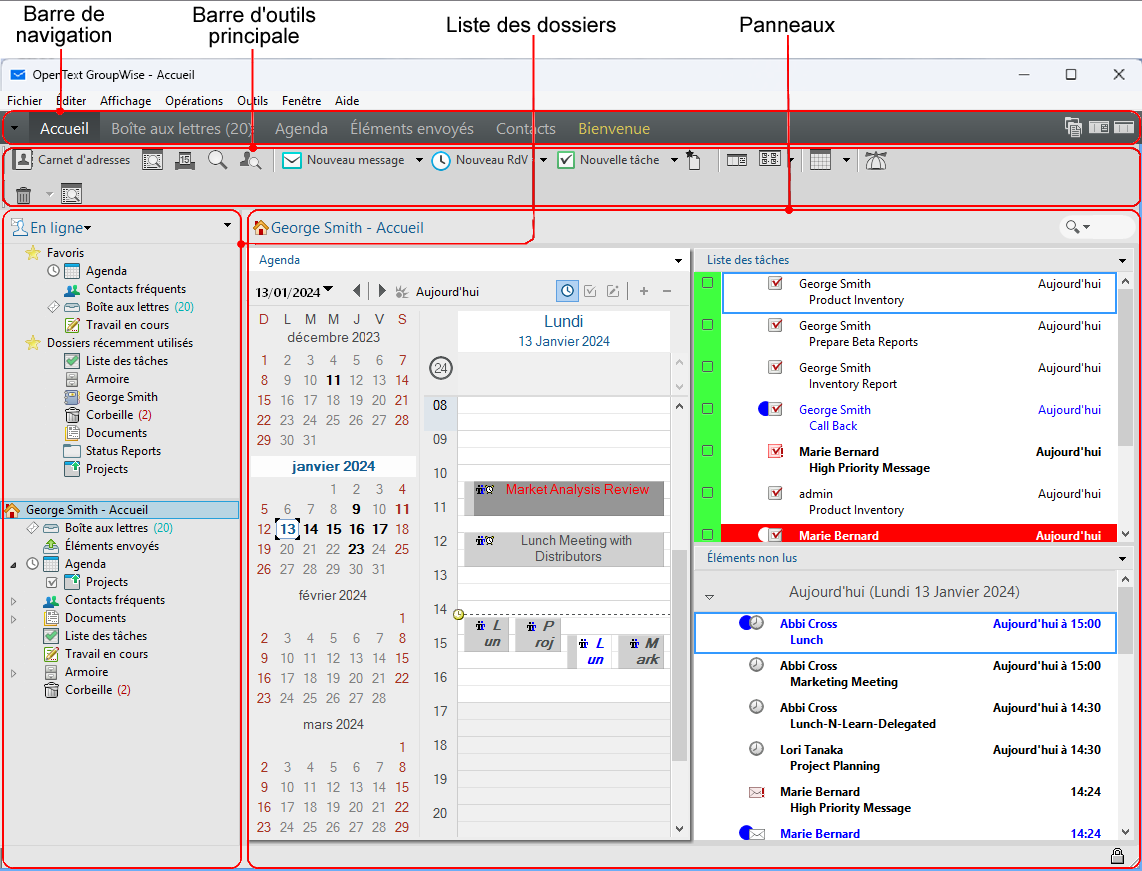Image resolution: width=1142 pixels, height=871 pixels.
Task: Click the far-right panel layout icon in the navigation bar
Action: tap(1124, 127)
